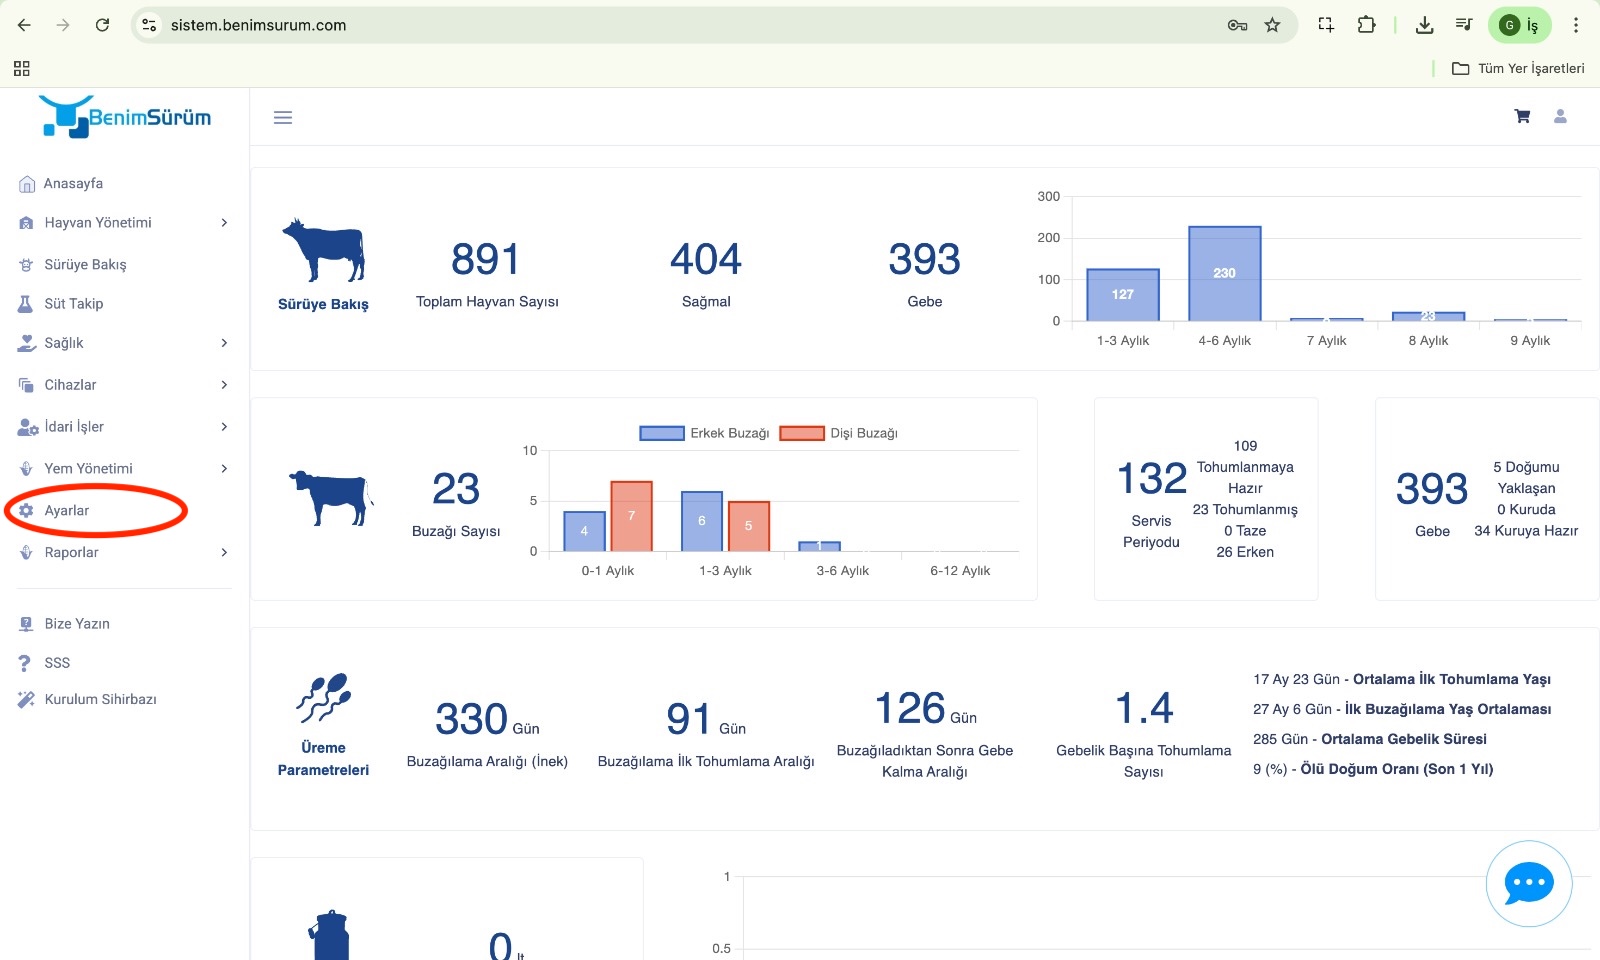The width and height of the screenshot is (1600, 960).
Task: Click the Bize Yazın icon
Action: tap(27, 624)
